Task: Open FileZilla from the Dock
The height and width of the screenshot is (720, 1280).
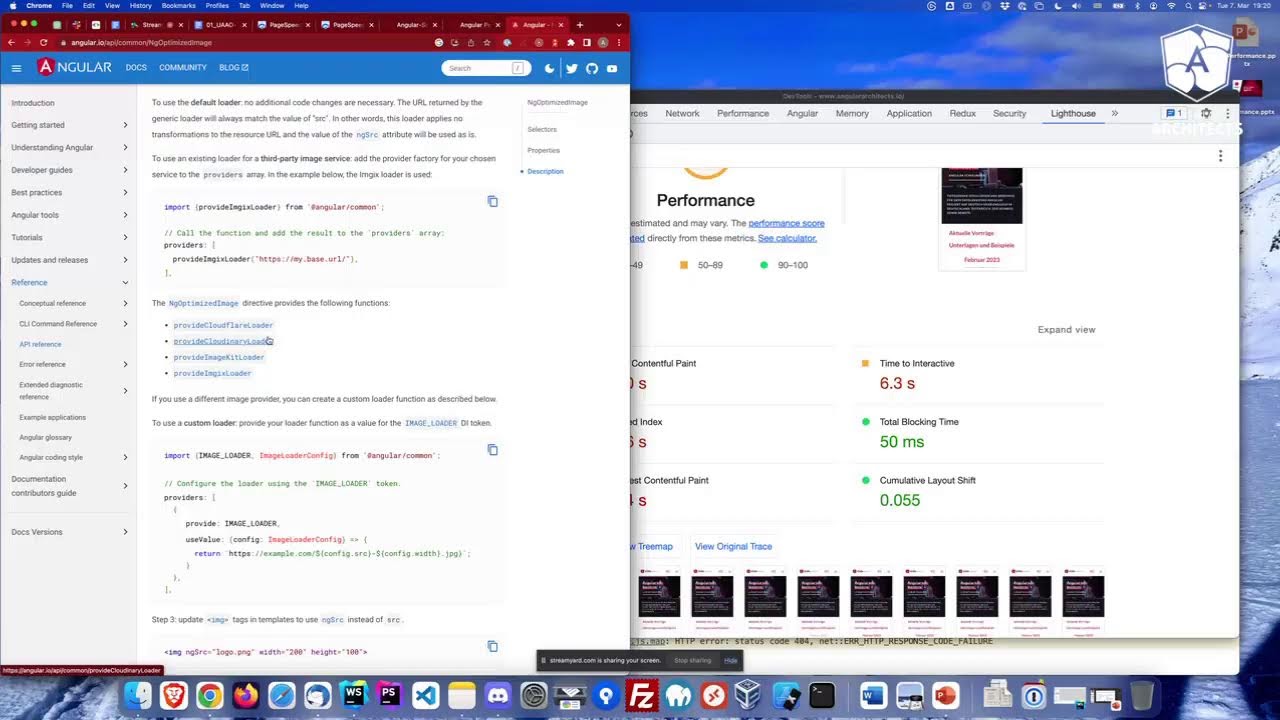Action: (x=642, y=695)
